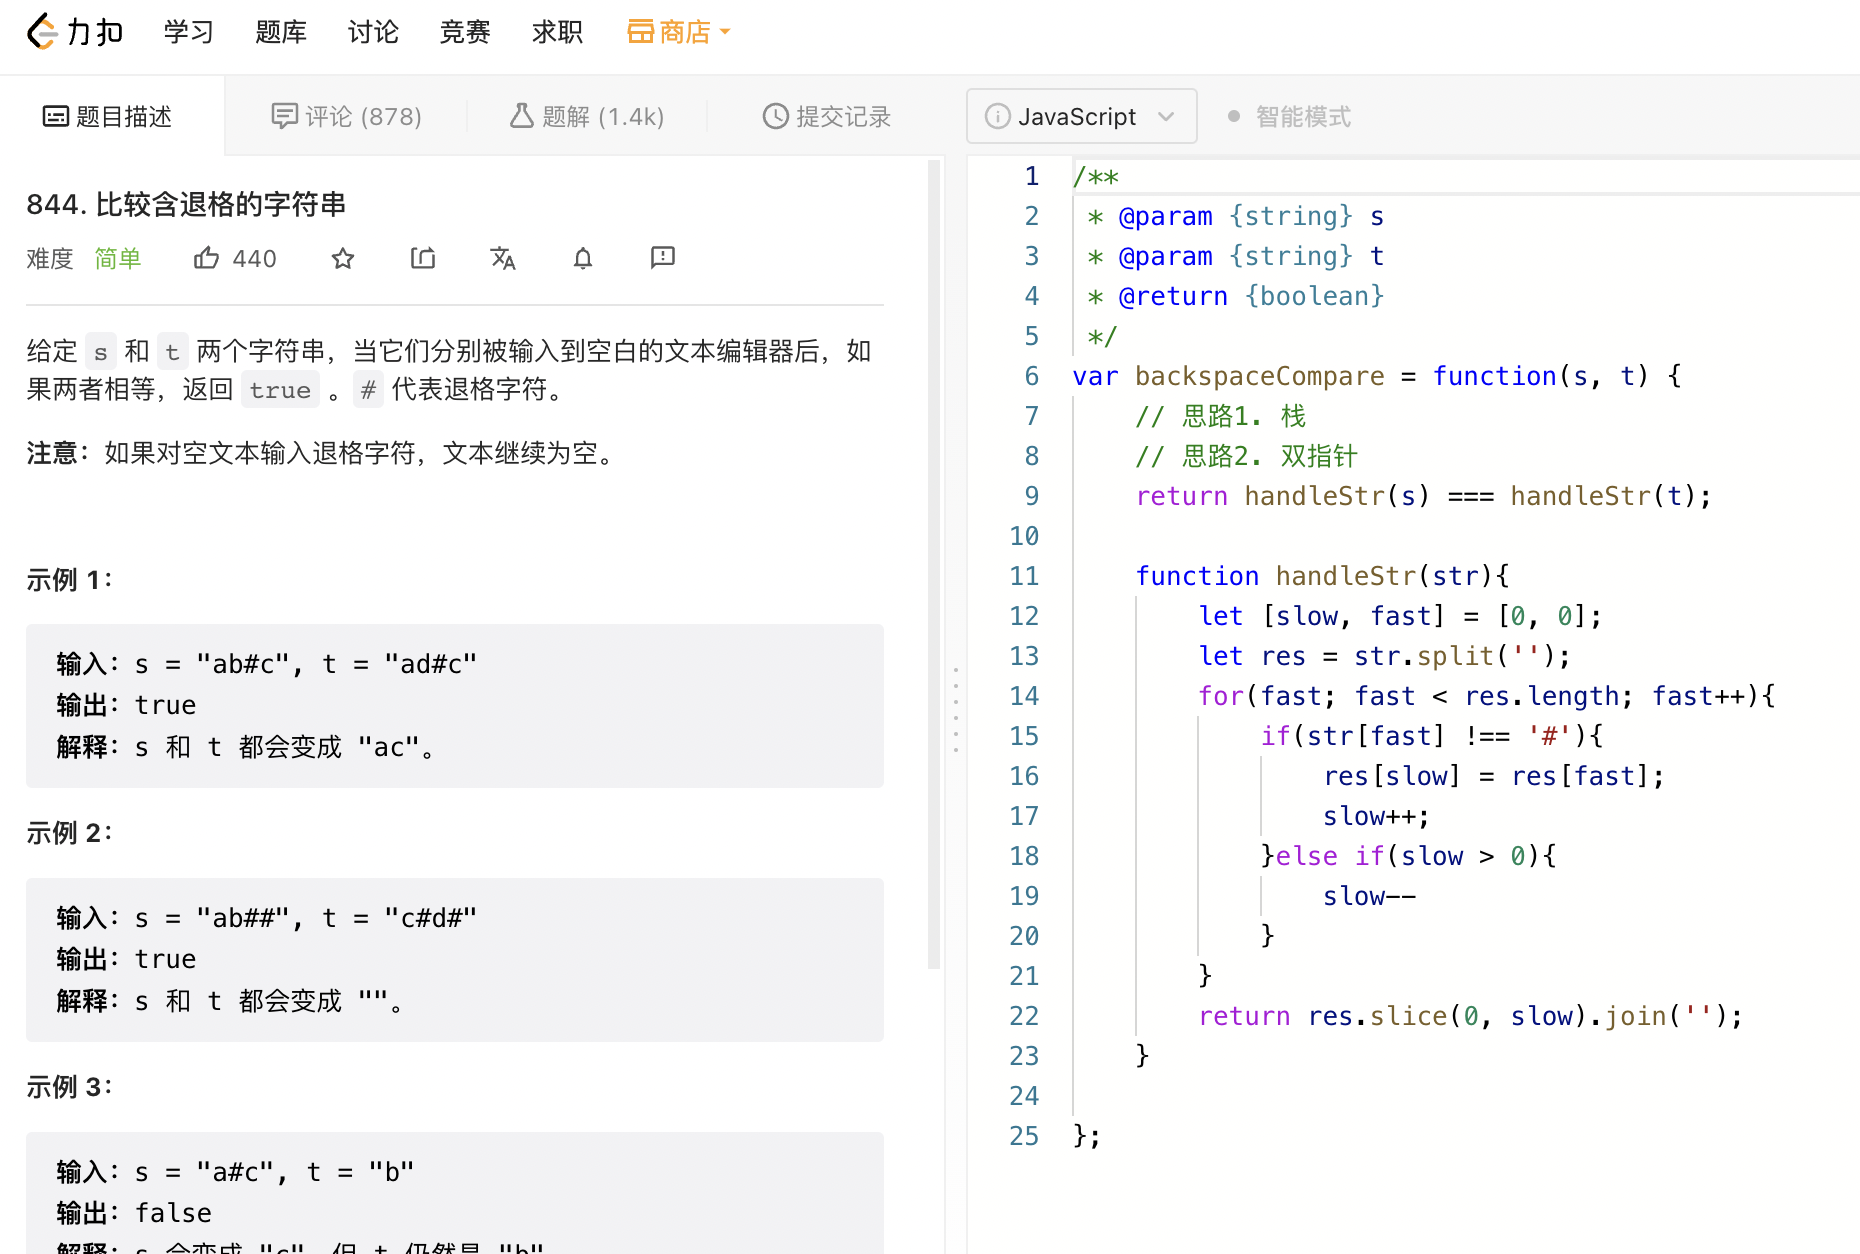Click the slow-- line in editor
This screenshot has height=1254, width=1860.
[1369, 896]
